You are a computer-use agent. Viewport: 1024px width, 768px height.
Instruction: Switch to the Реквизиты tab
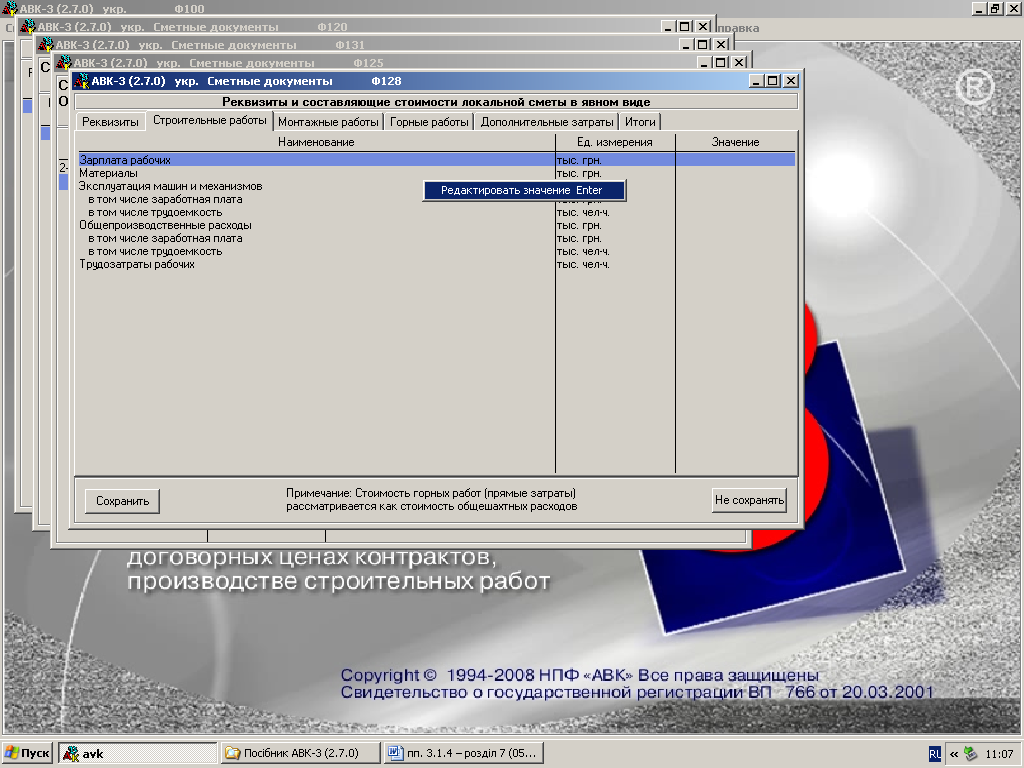(110, 122)
